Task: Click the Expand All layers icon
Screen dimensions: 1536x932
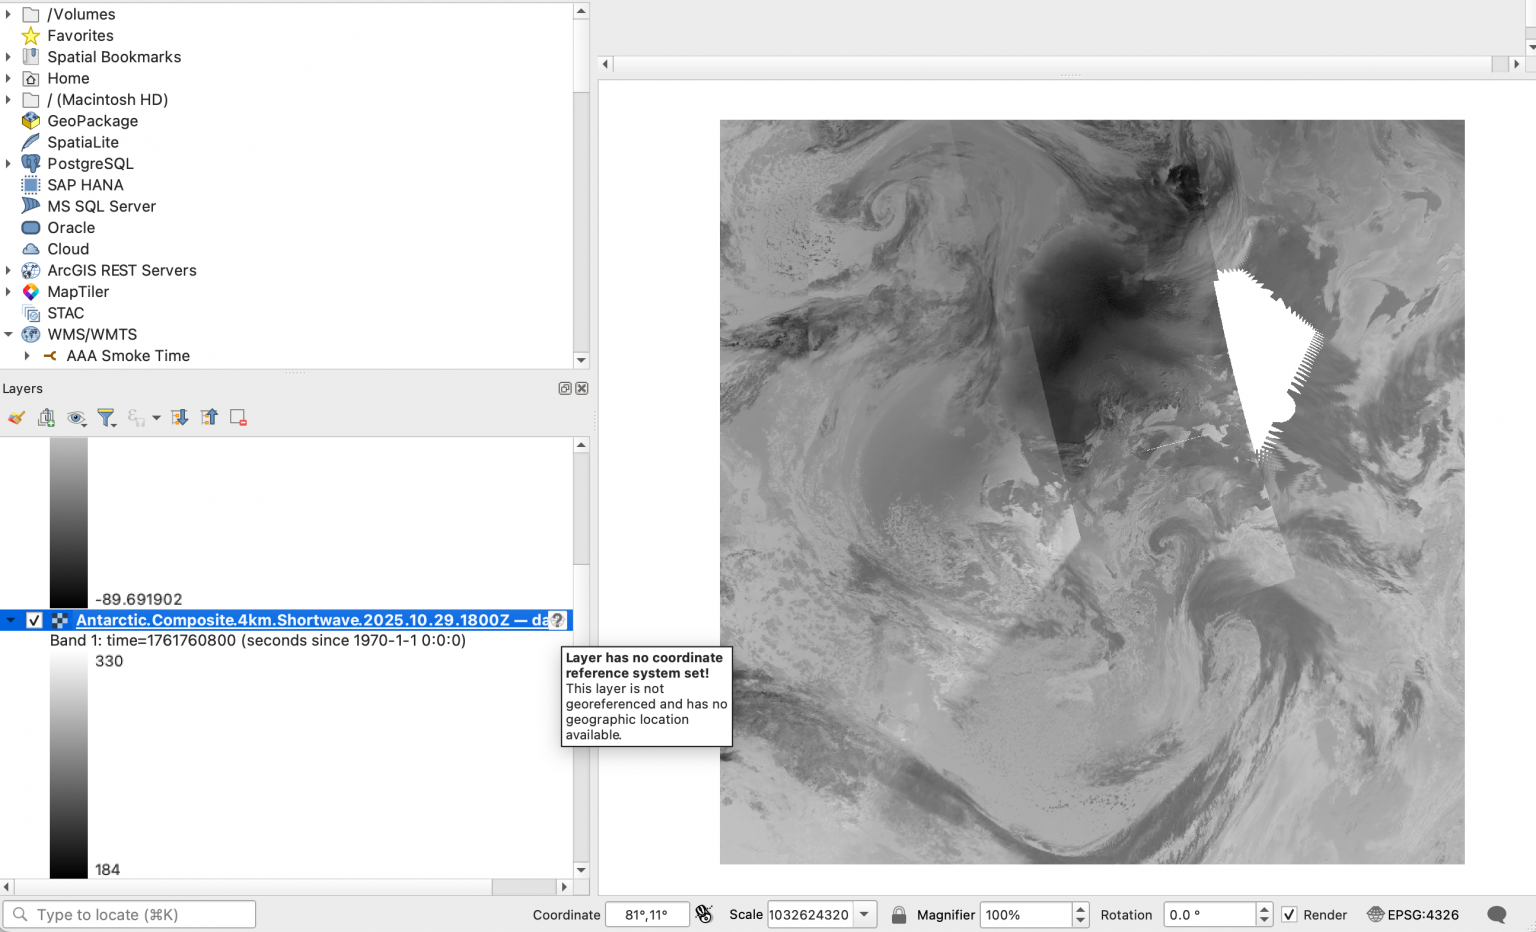Action: tap(180, 418)
